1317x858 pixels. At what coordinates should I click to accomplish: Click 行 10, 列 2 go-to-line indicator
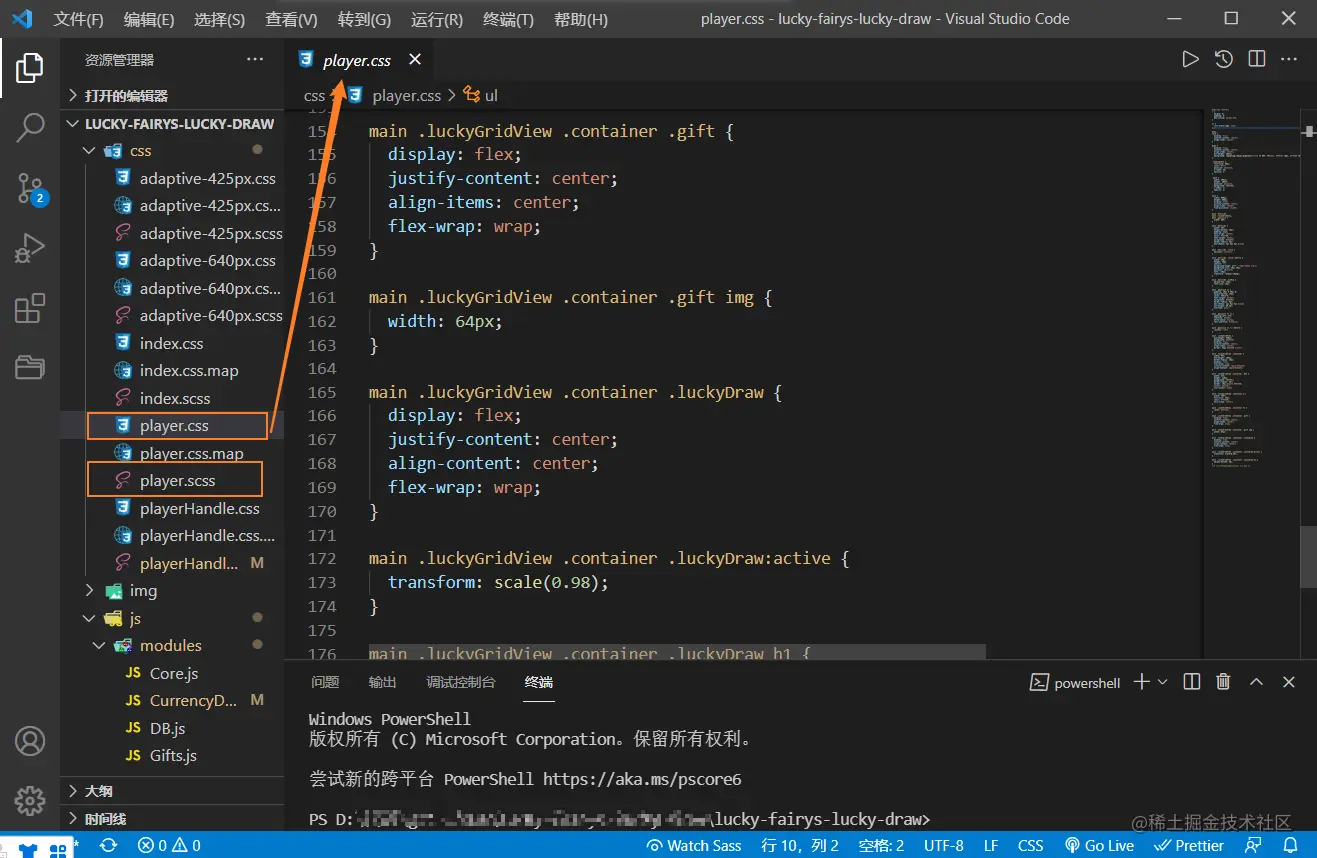[800, 846]
